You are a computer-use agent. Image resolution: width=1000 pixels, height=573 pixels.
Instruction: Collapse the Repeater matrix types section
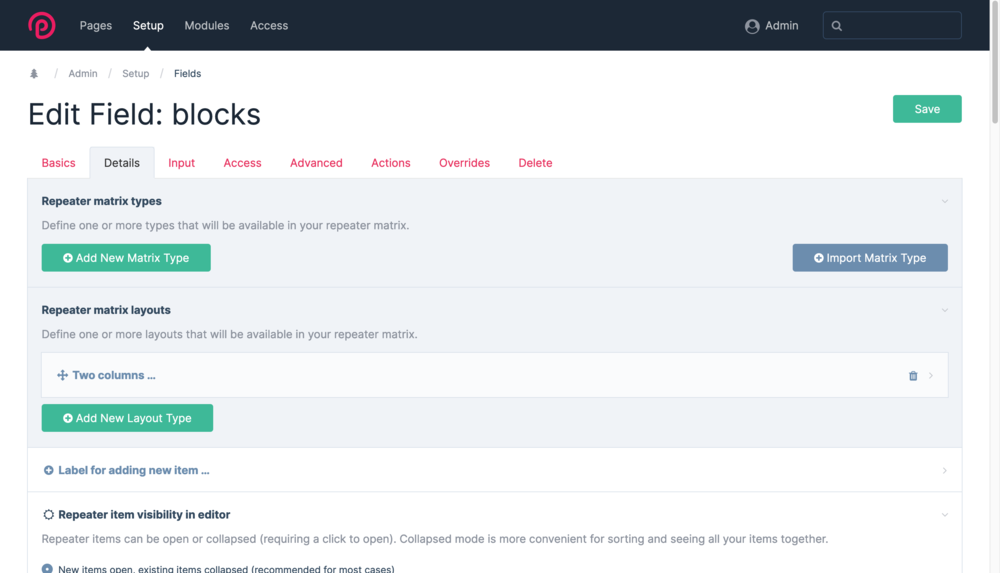(944, 201)
